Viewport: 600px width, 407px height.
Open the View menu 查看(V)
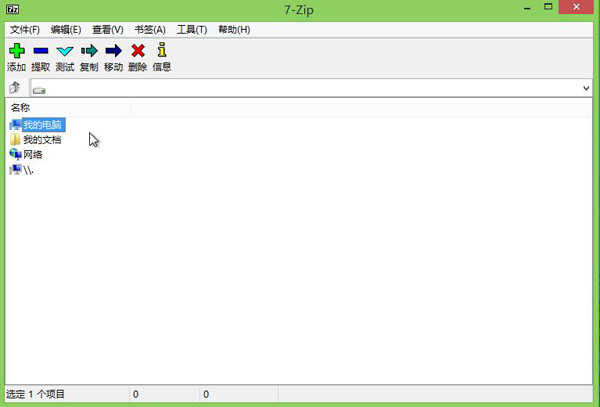tap(108, 30)
